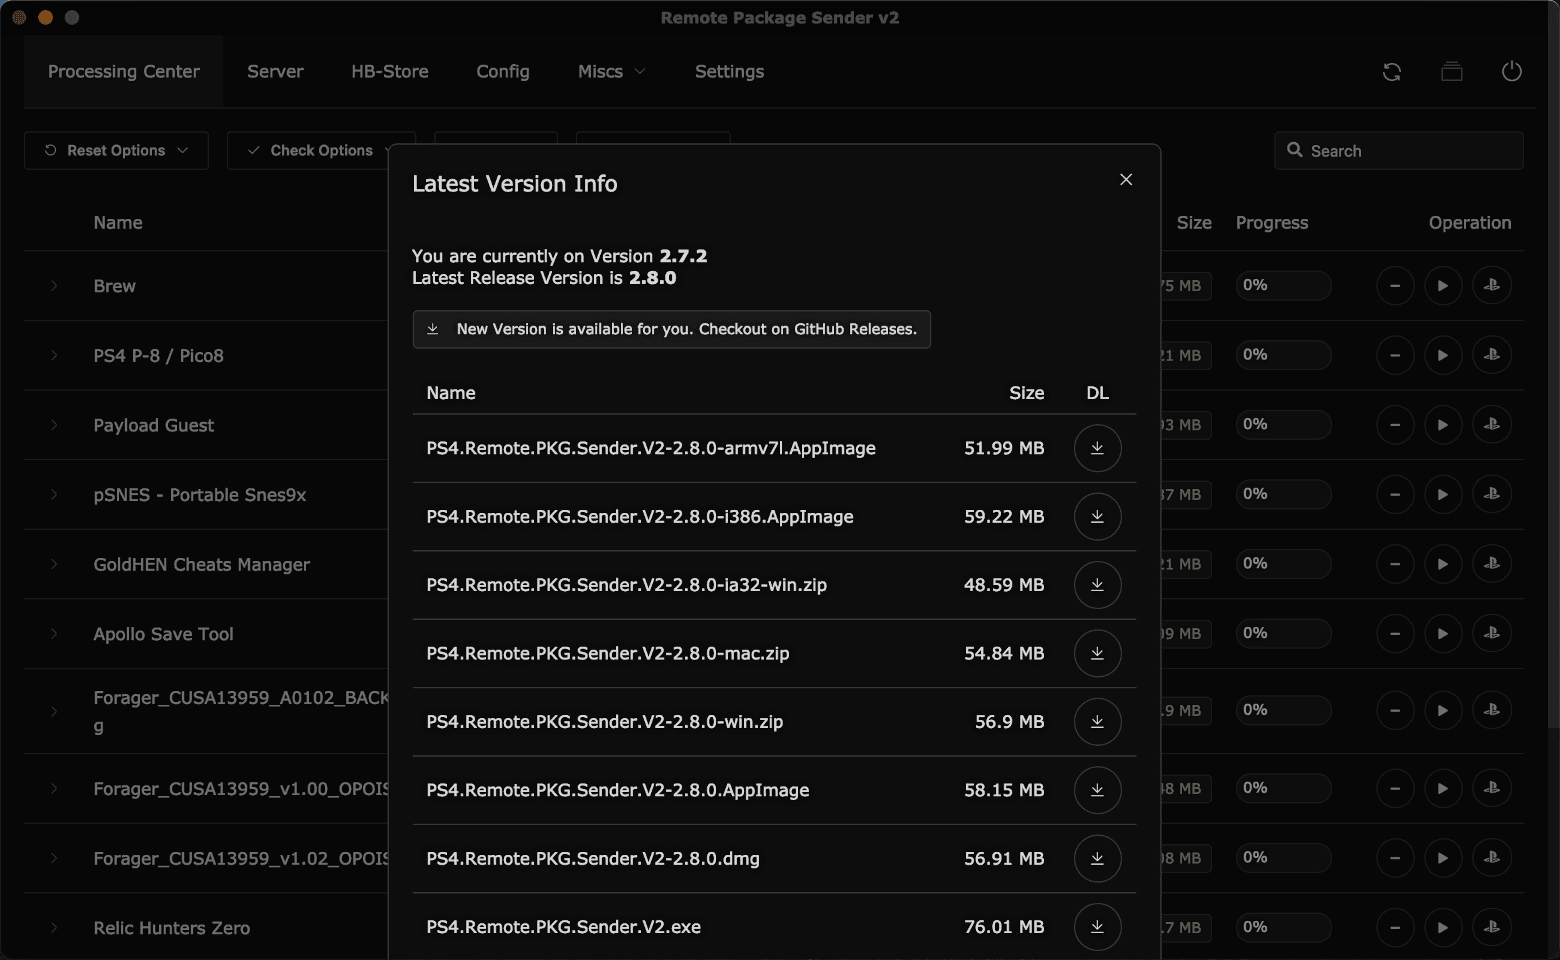Open the Settings tab
The height and width of the screenshot is (960, 1560).
[x=729, y=72]
